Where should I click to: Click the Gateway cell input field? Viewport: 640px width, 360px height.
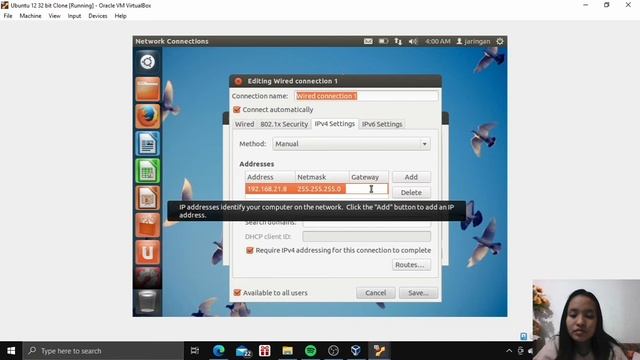coord(367,189)
